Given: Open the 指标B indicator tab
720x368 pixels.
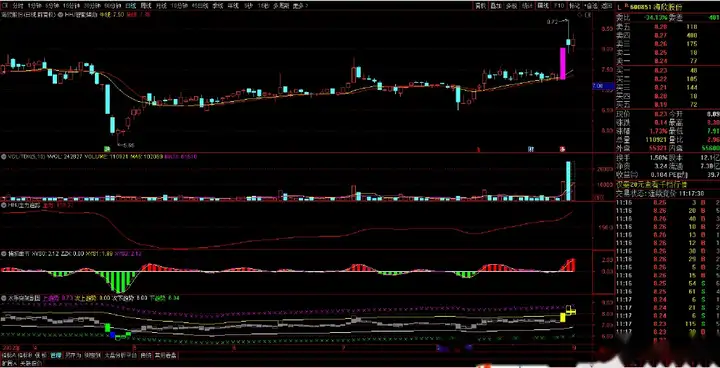Looking at the screenshot, I should pyautogui.click(x=24, y=355).
